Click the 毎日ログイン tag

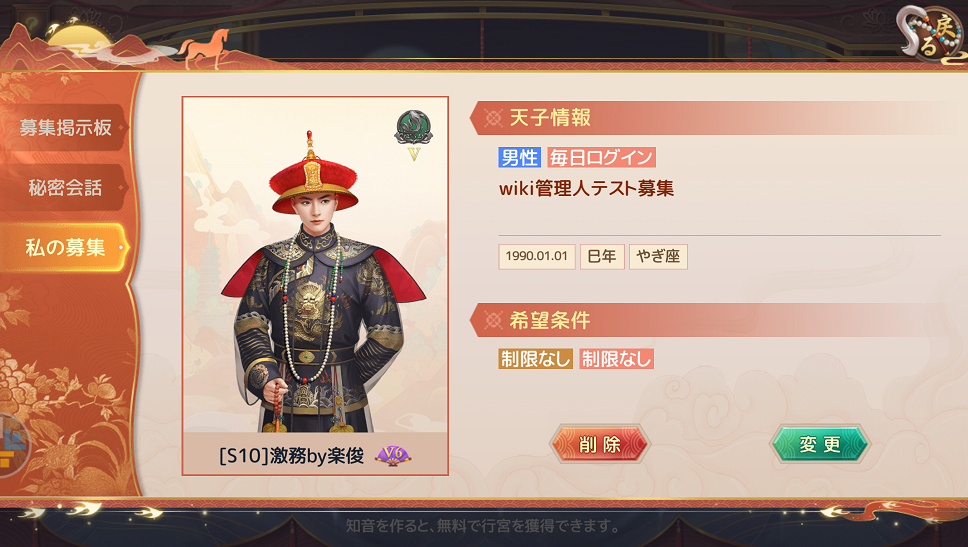601,157
